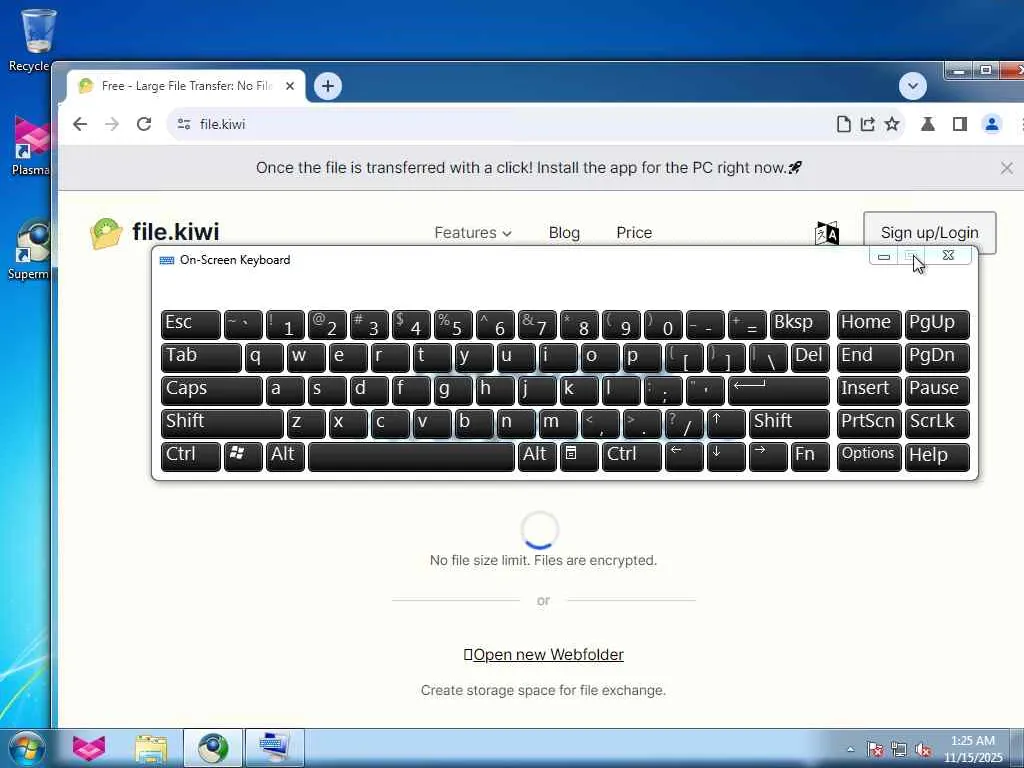
Task: Toggle the left Alt key
Action: pos(285,456)
